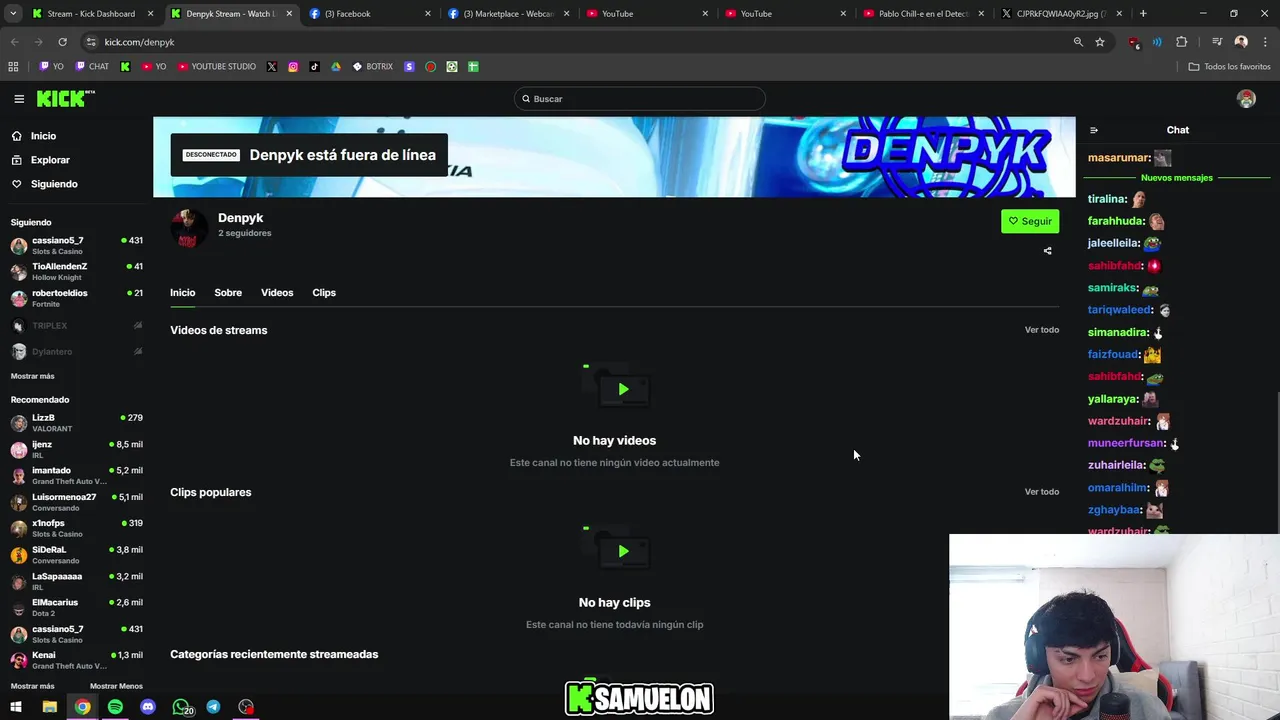This screenshot has height=720, width=1280.
Task: Open the Chrome tab search dropdown
Action: click(14, 14)
